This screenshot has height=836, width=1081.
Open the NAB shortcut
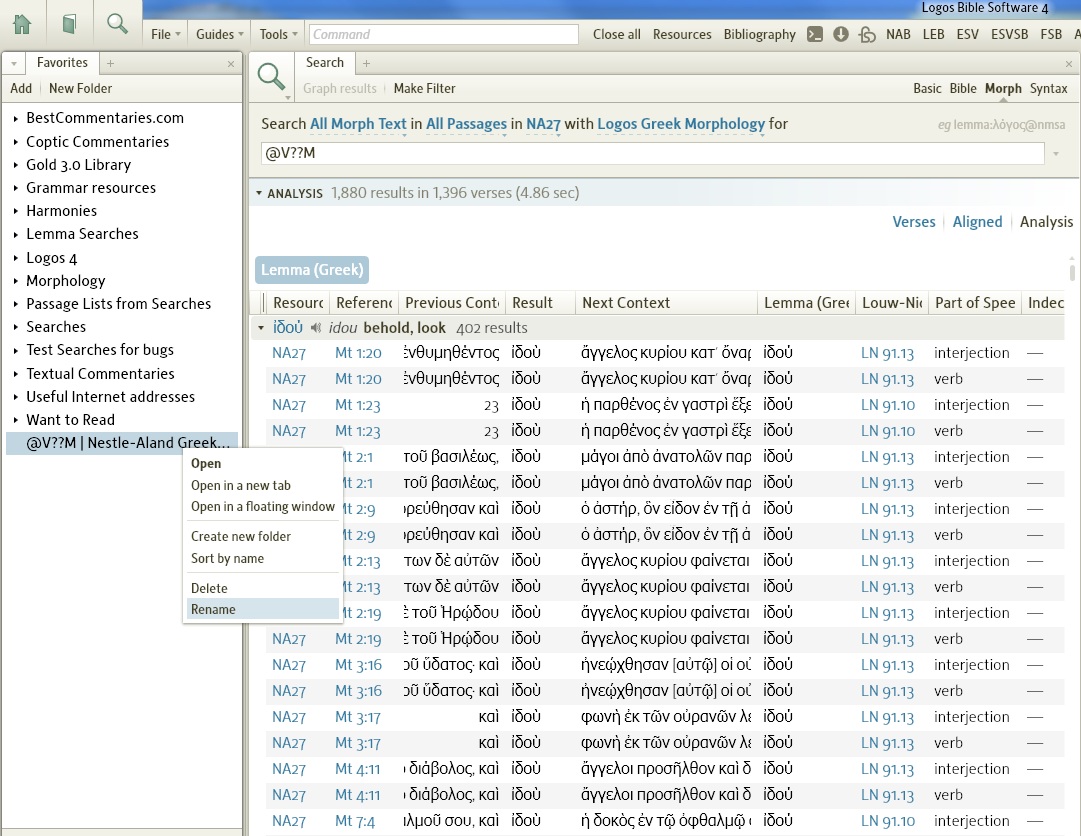[898, 34]
